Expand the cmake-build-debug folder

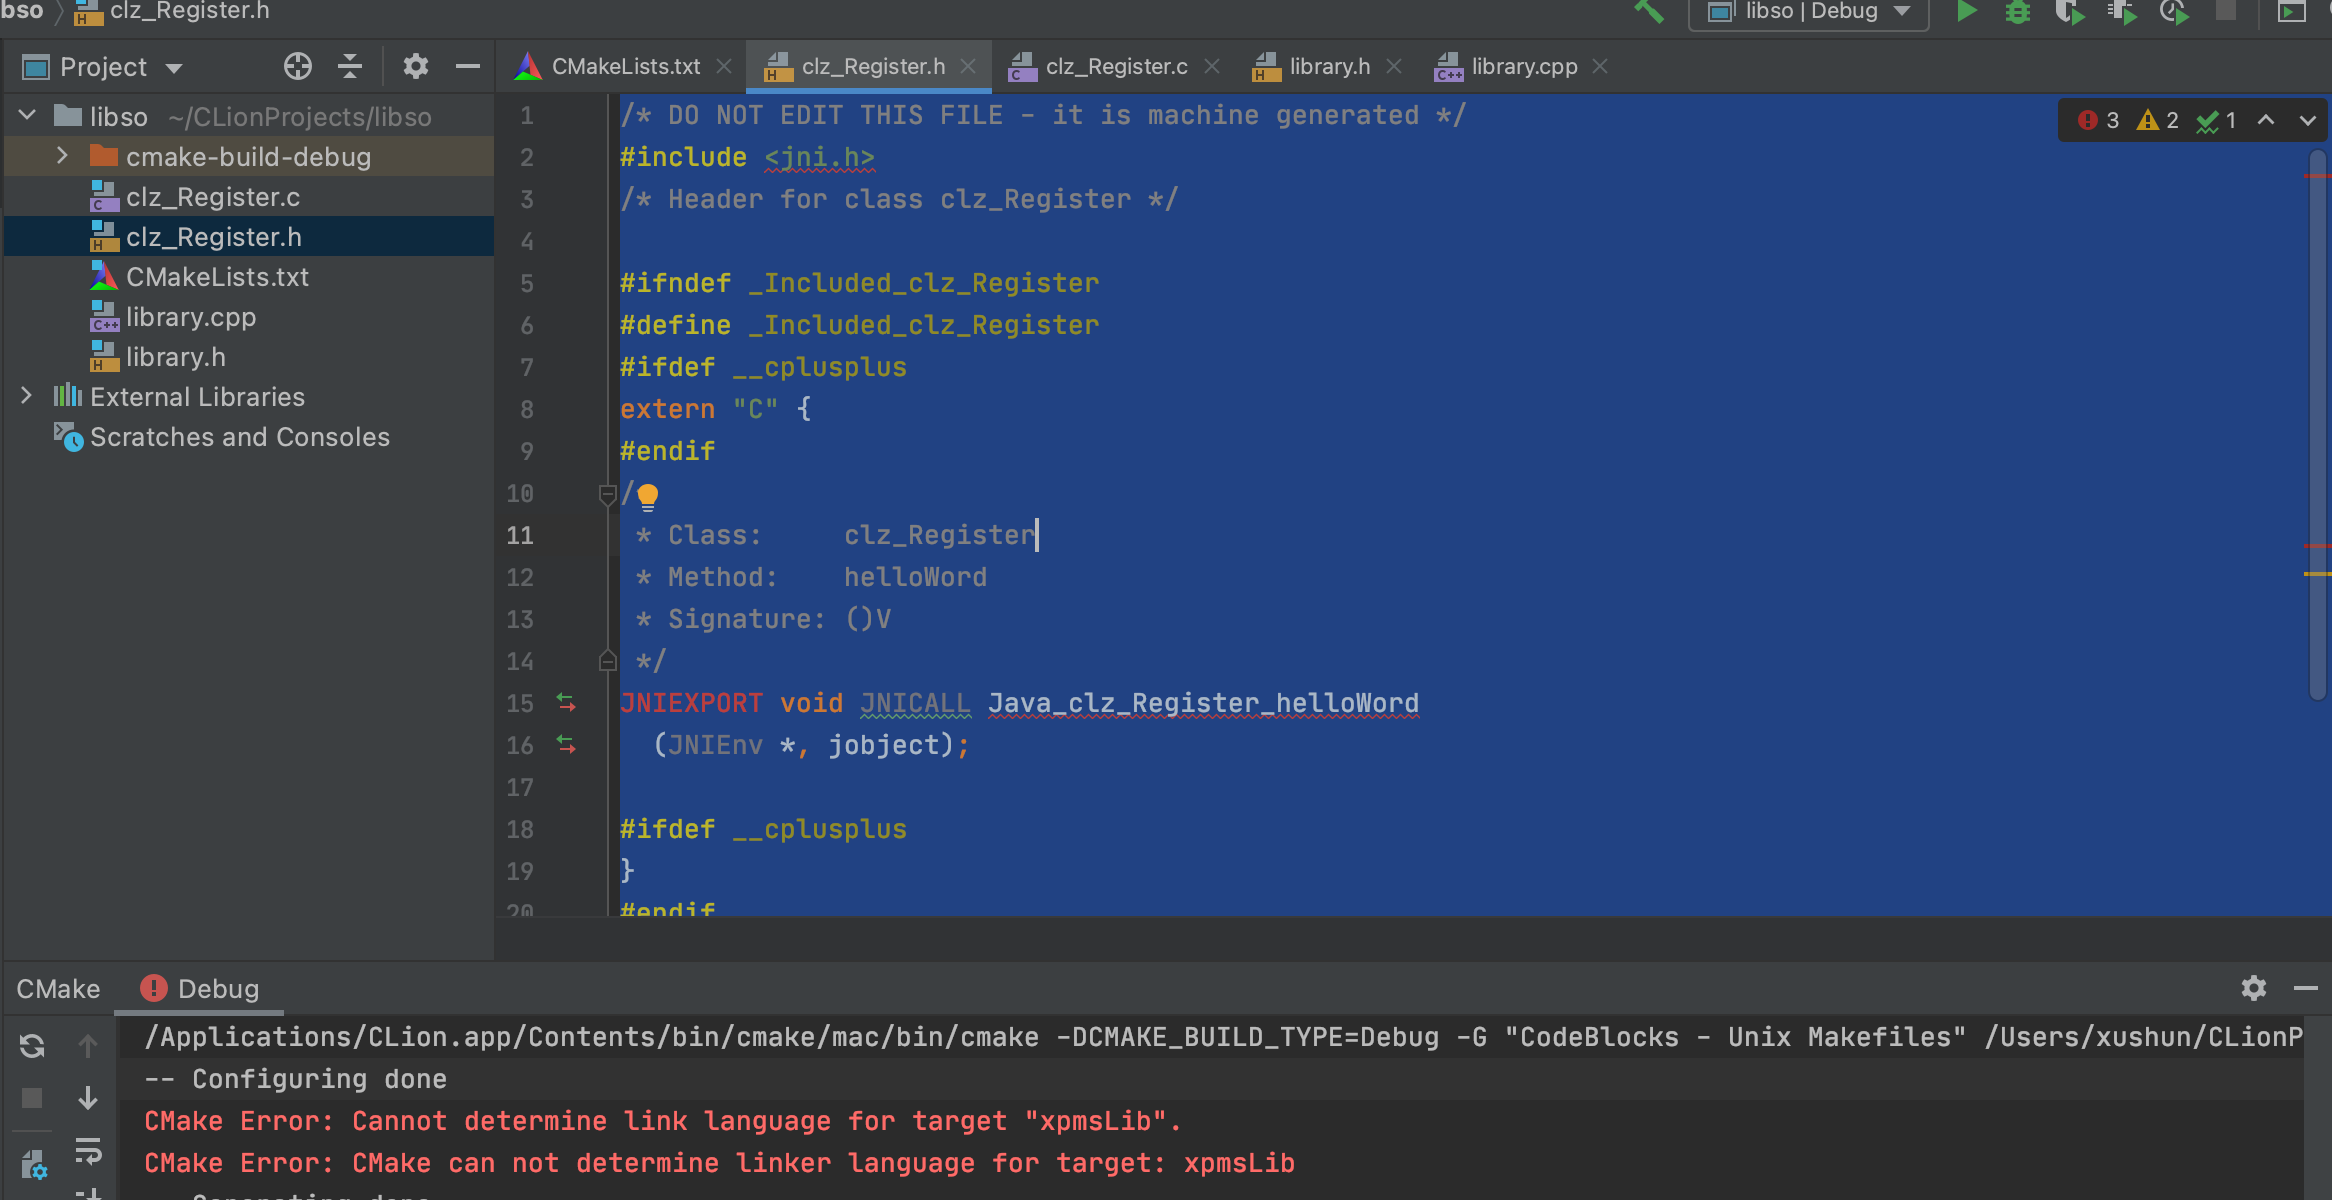(62, 156)
